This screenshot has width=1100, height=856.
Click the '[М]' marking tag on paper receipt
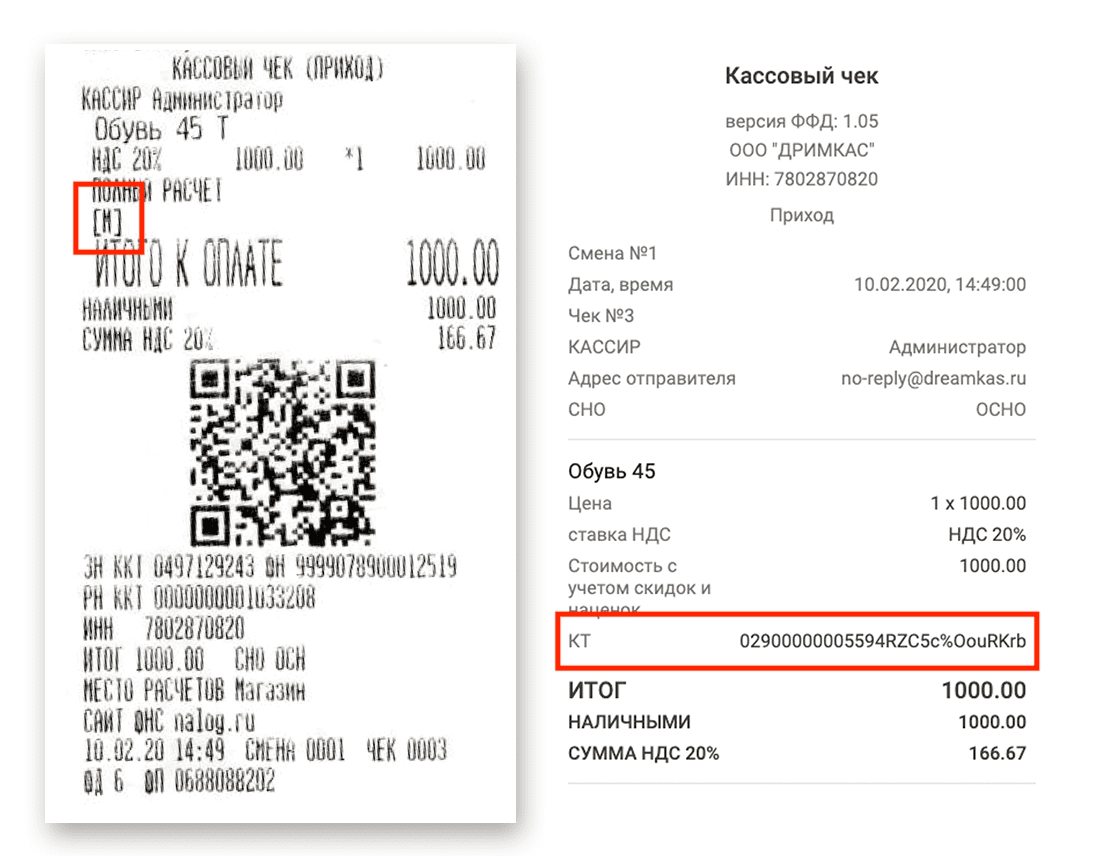pyautogui.click(x=107, y=222)
